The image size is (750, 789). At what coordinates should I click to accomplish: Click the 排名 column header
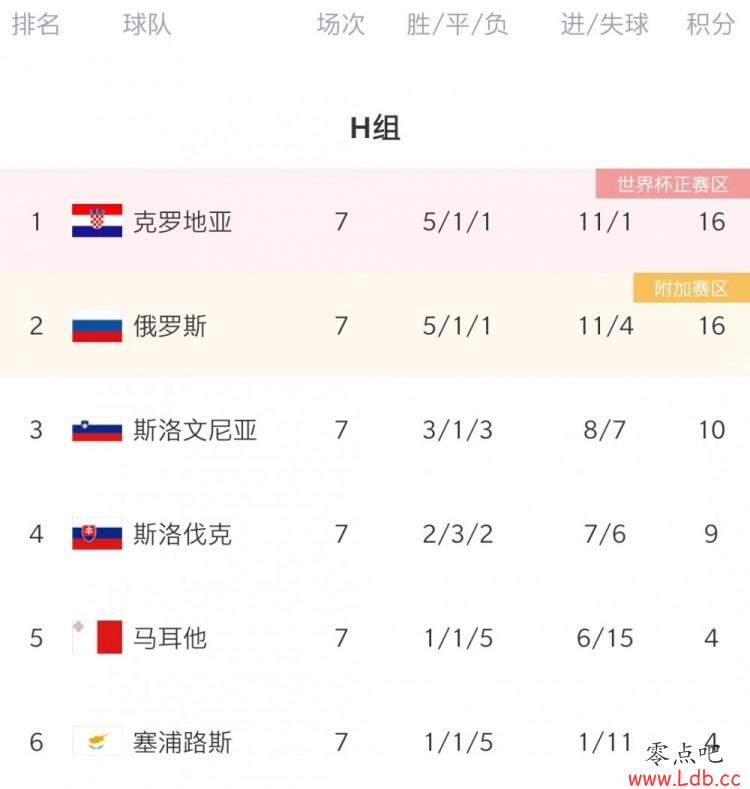pyautogui.click(x=36, y=24)
